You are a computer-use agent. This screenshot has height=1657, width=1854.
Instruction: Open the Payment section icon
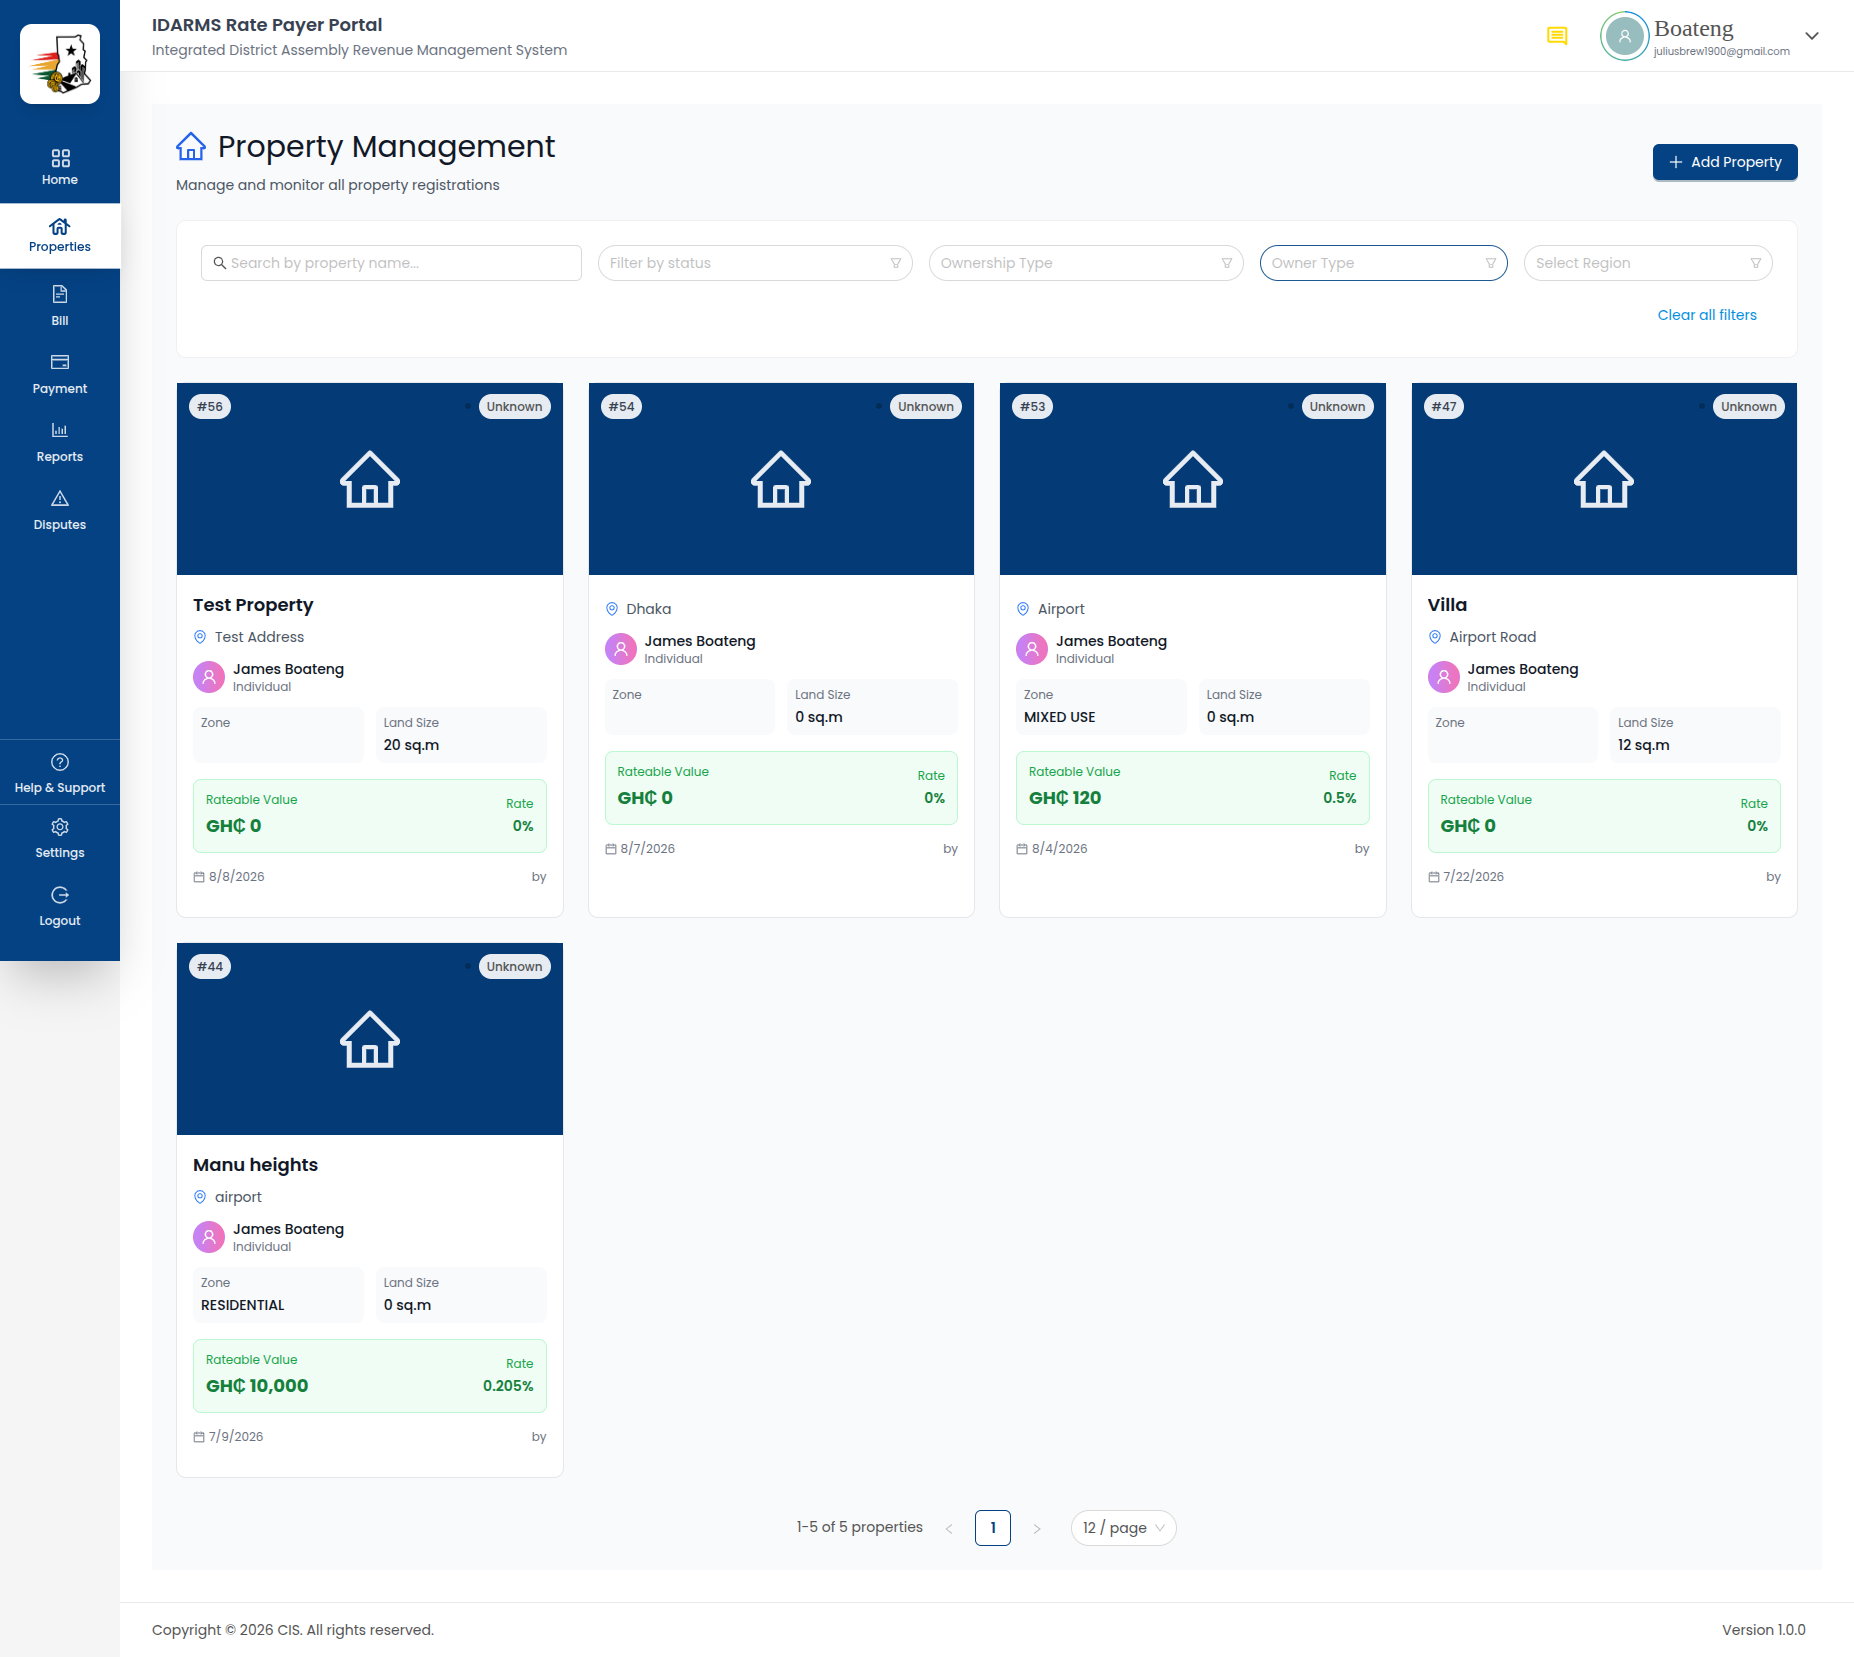(60, 362)
